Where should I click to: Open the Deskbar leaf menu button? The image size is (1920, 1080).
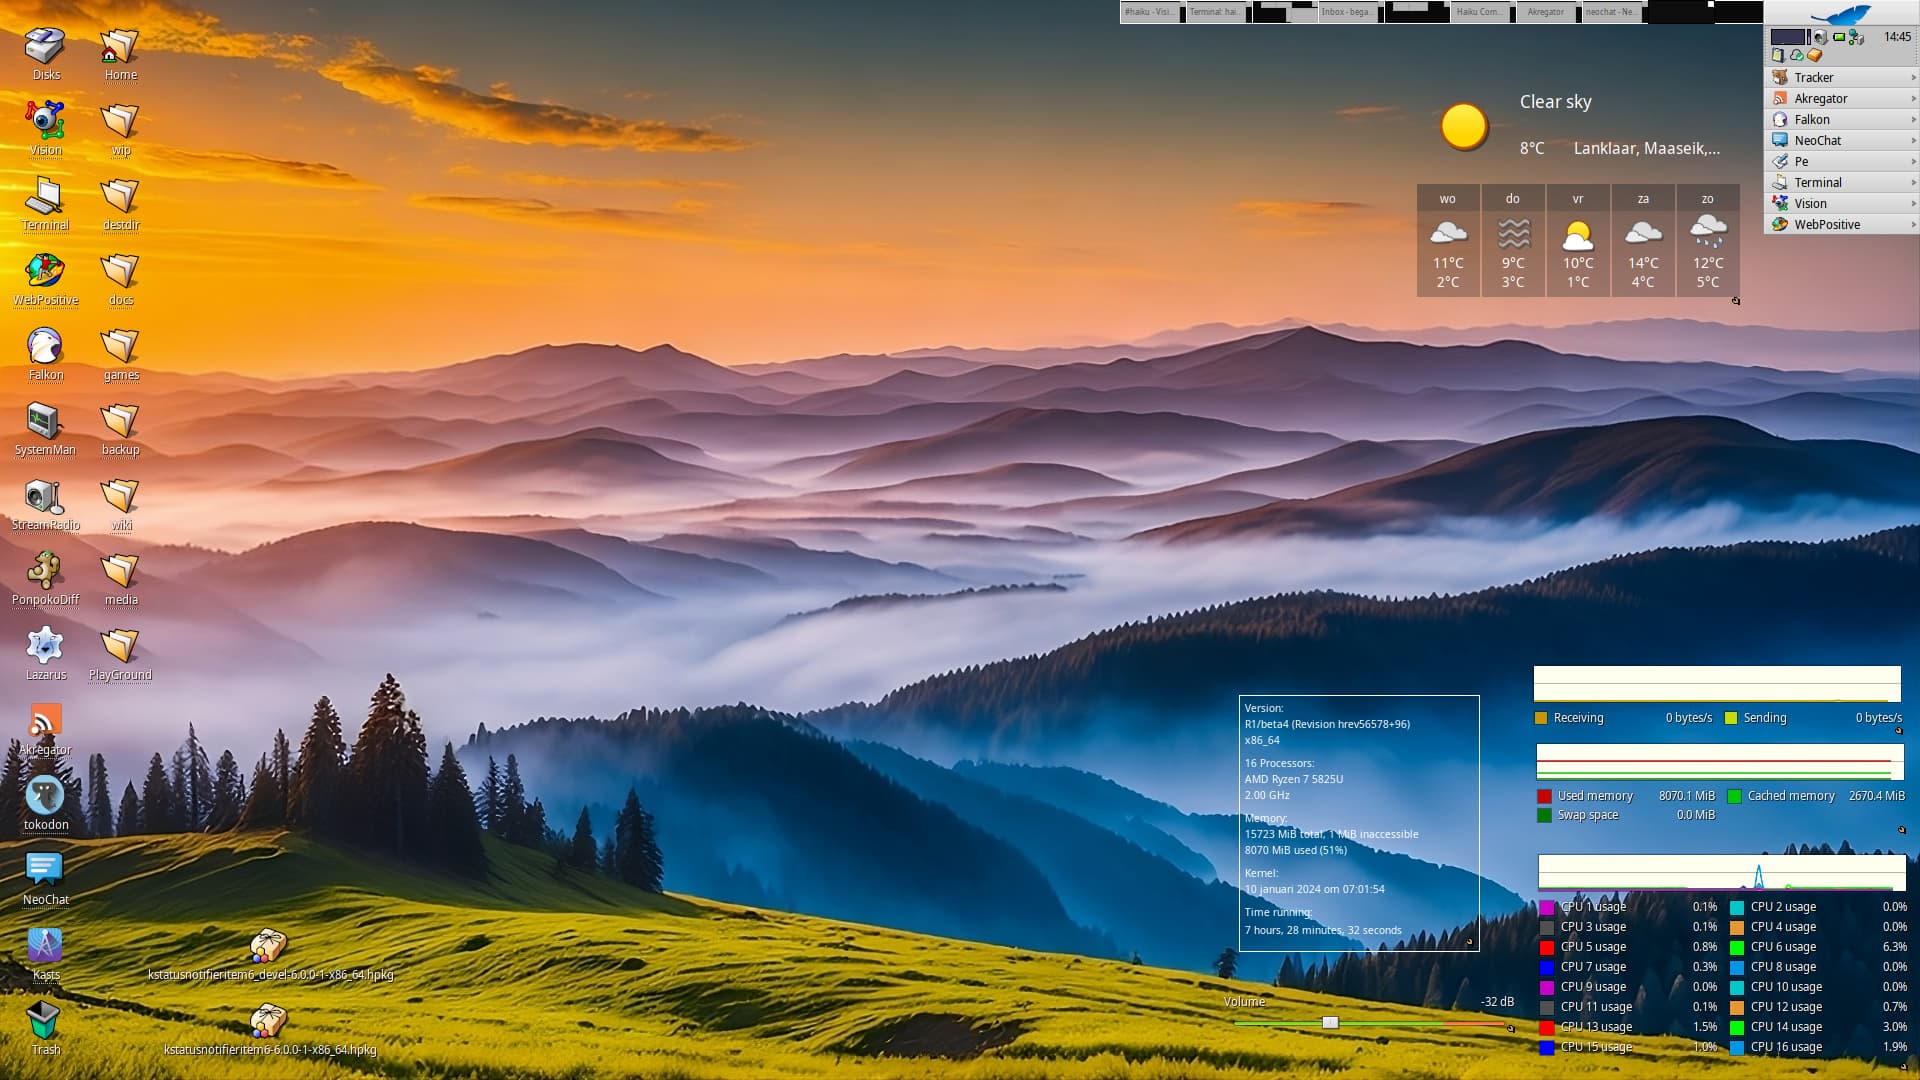pos(1840,13)
